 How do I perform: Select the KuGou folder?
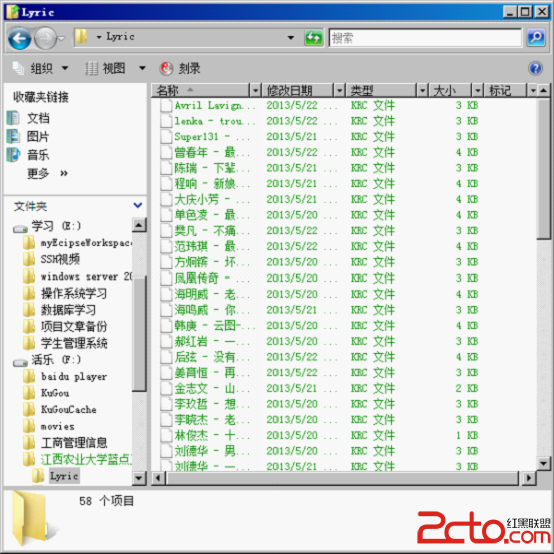46,393
